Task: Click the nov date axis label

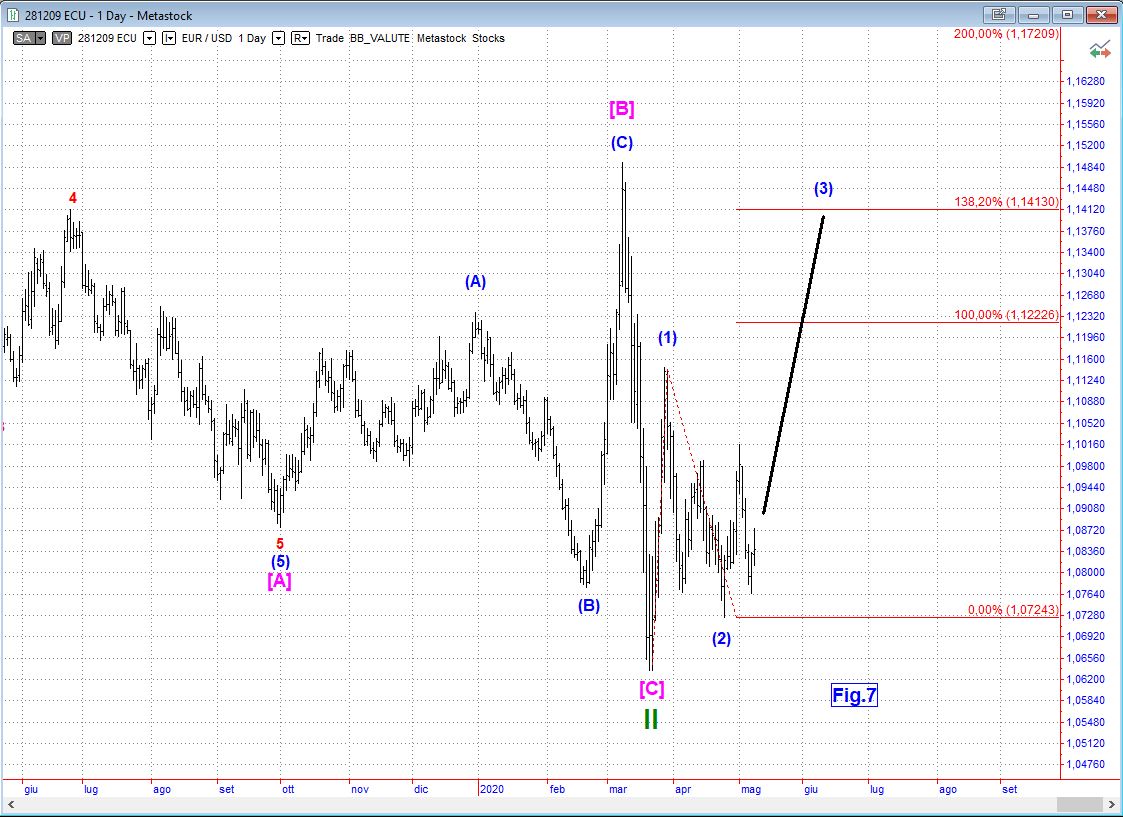Action: coord(360,789)
